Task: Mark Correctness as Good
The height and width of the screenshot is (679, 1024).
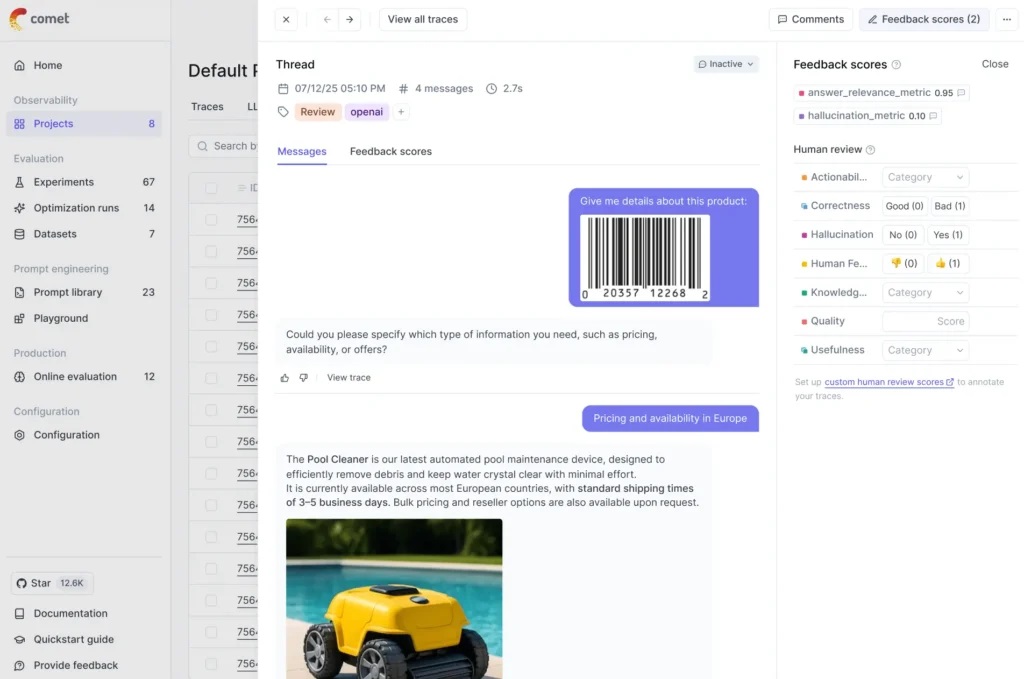Action: (x=901, y=206)
